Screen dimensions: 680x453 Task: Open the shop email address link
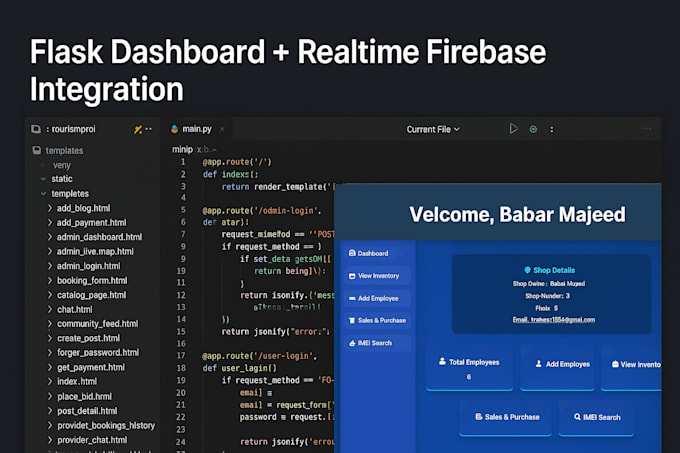pyautogui.click(x=554, y=319)
